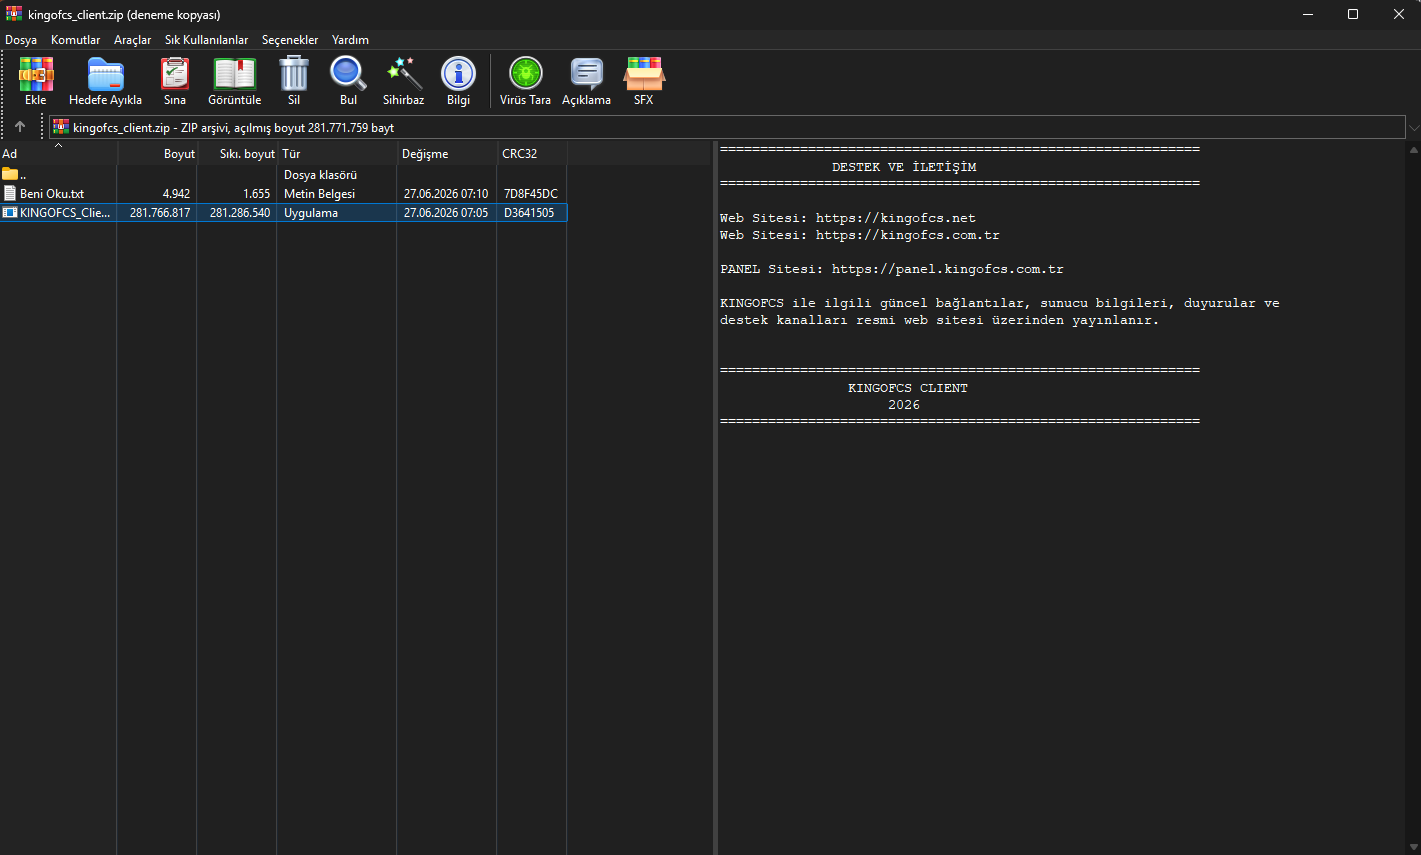Click the comment panel scrollbar down arrow
This screenshot has width=1421, height=855.
(x=1413, y=847)
